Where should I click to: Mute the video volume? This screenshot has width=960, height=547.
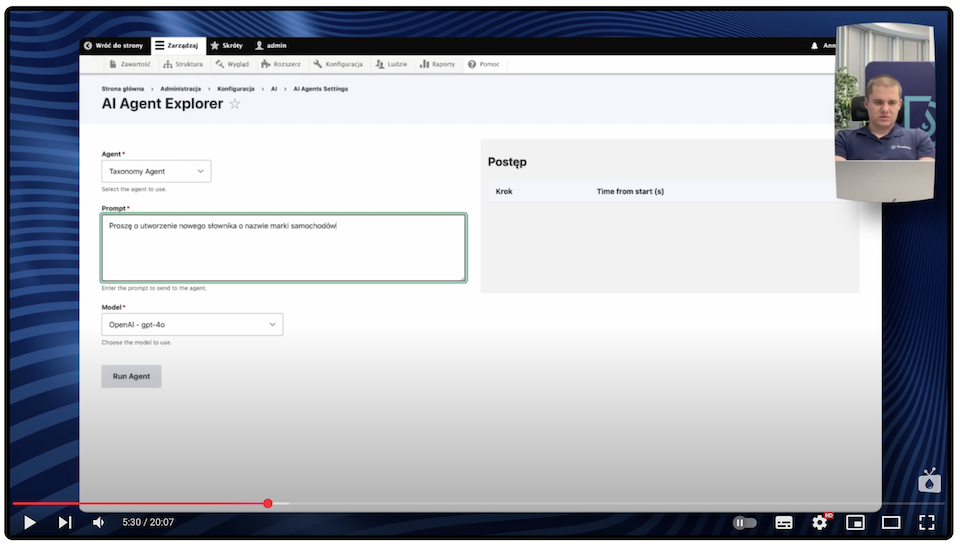[99, 522]
